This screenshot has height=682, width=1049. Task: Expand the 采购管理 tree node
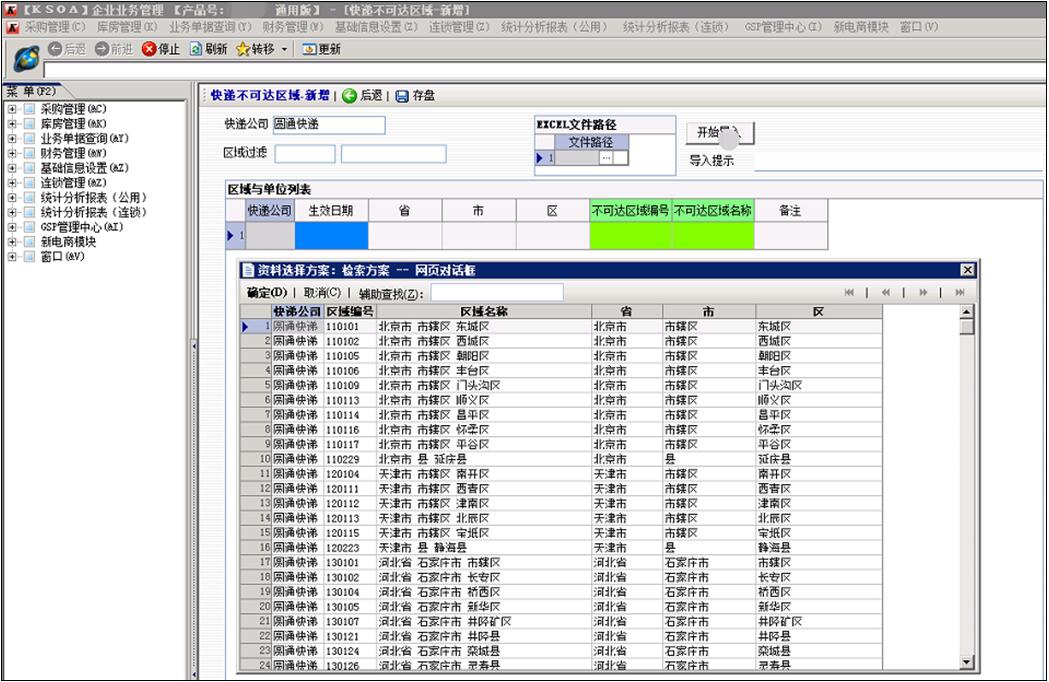point(12,109)
